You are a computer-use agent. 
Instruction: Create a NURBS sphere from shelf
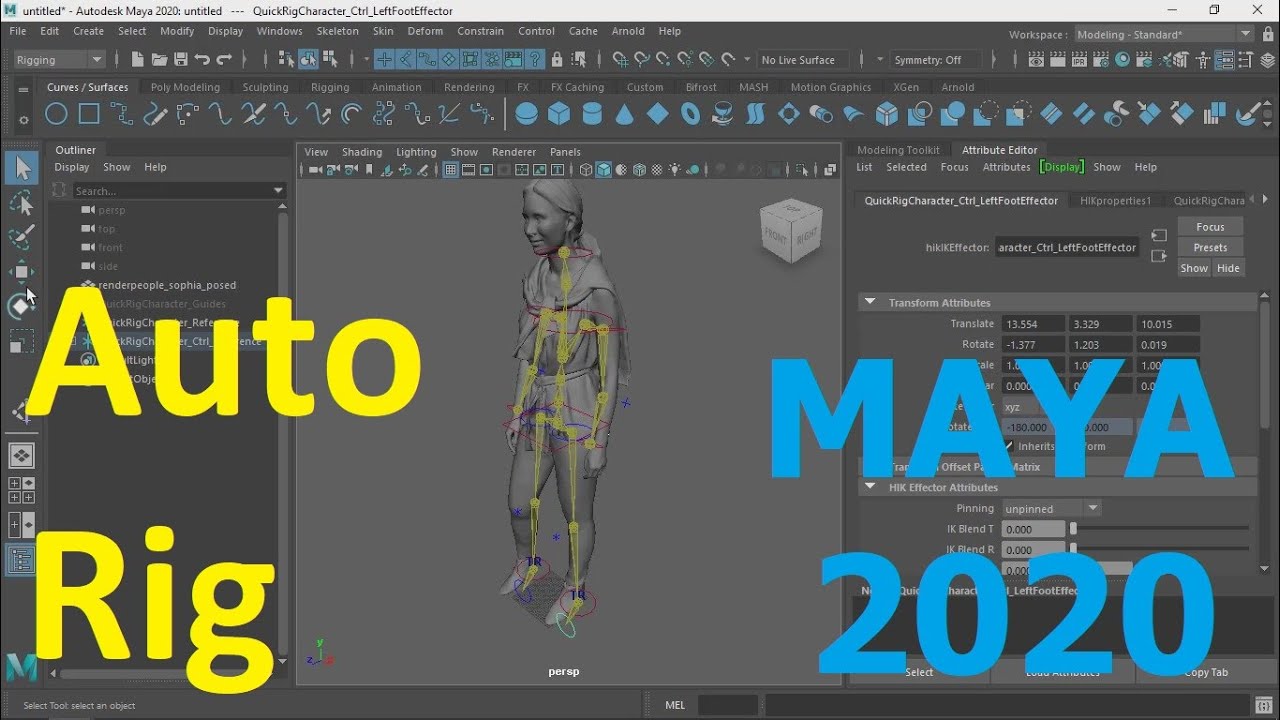(x=526, y=114)
